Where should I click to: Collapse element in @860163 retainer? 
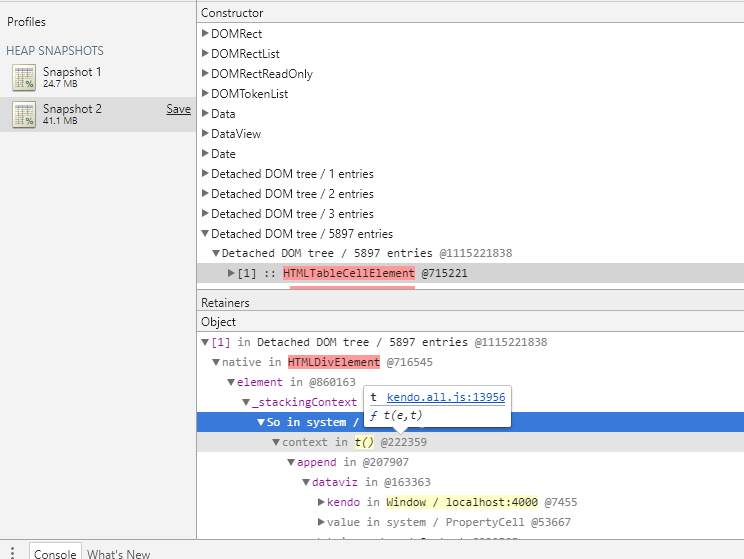click(231, 382)
